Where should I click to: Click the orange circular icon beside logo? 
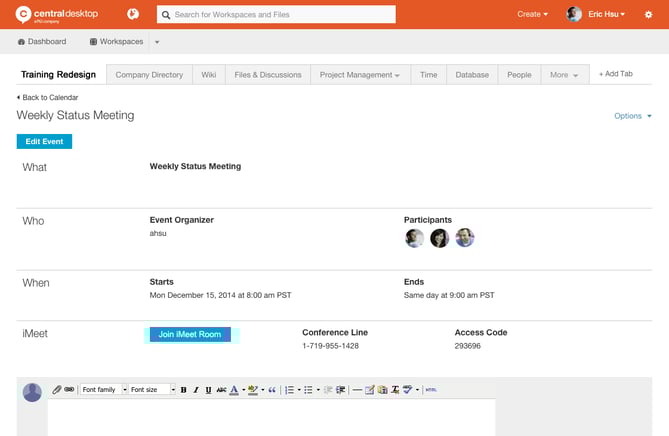click(132, 14)
